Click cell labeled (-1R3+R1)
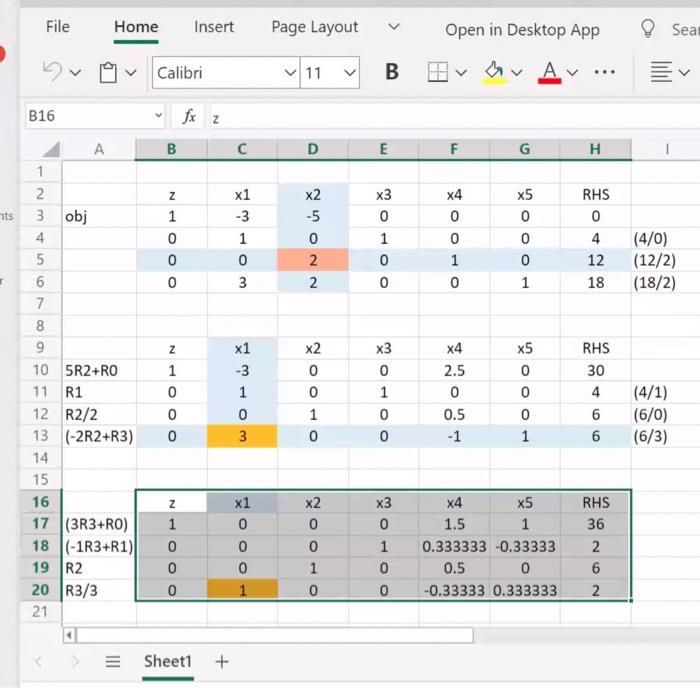The width and height of the screenshot is (700, 688). click(x=99, y=546)
